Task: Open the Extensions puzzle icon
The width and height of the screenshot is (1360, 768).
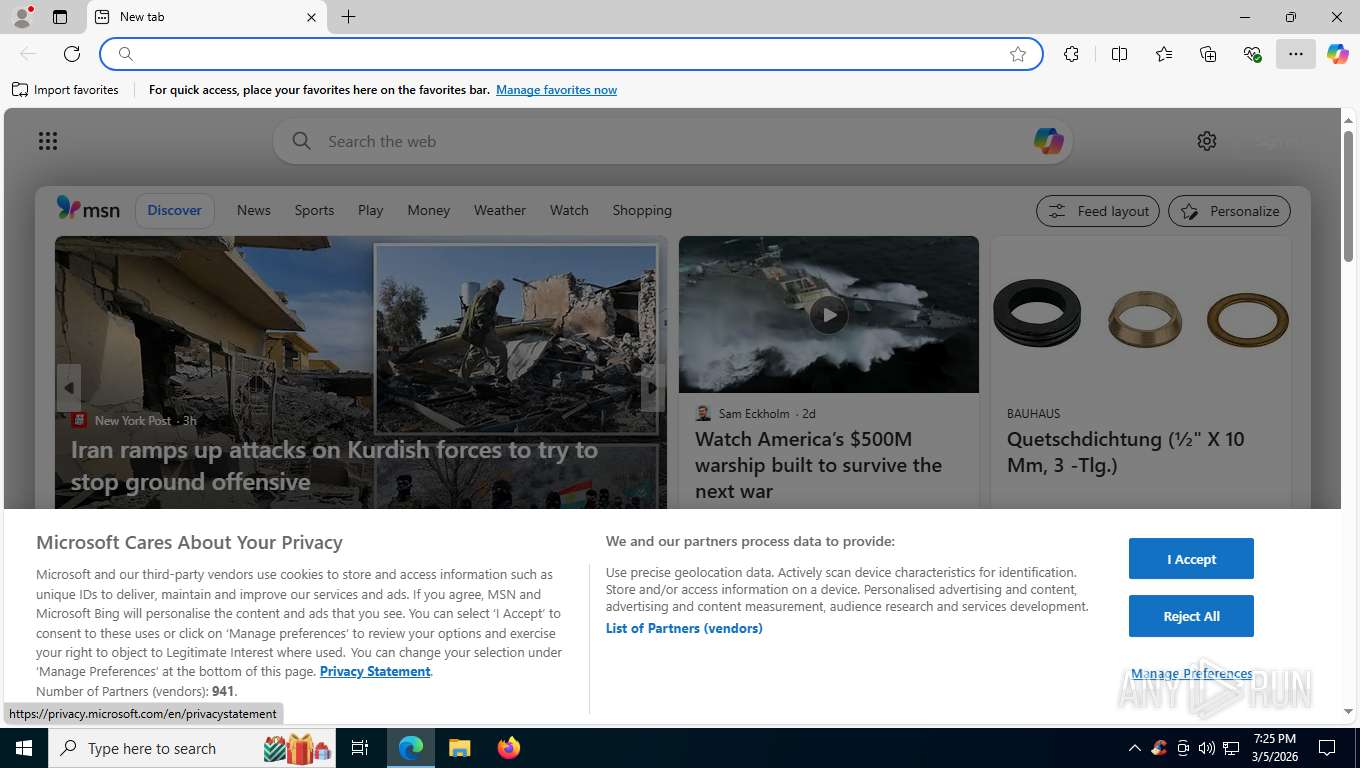Action: click(1072, 54)
